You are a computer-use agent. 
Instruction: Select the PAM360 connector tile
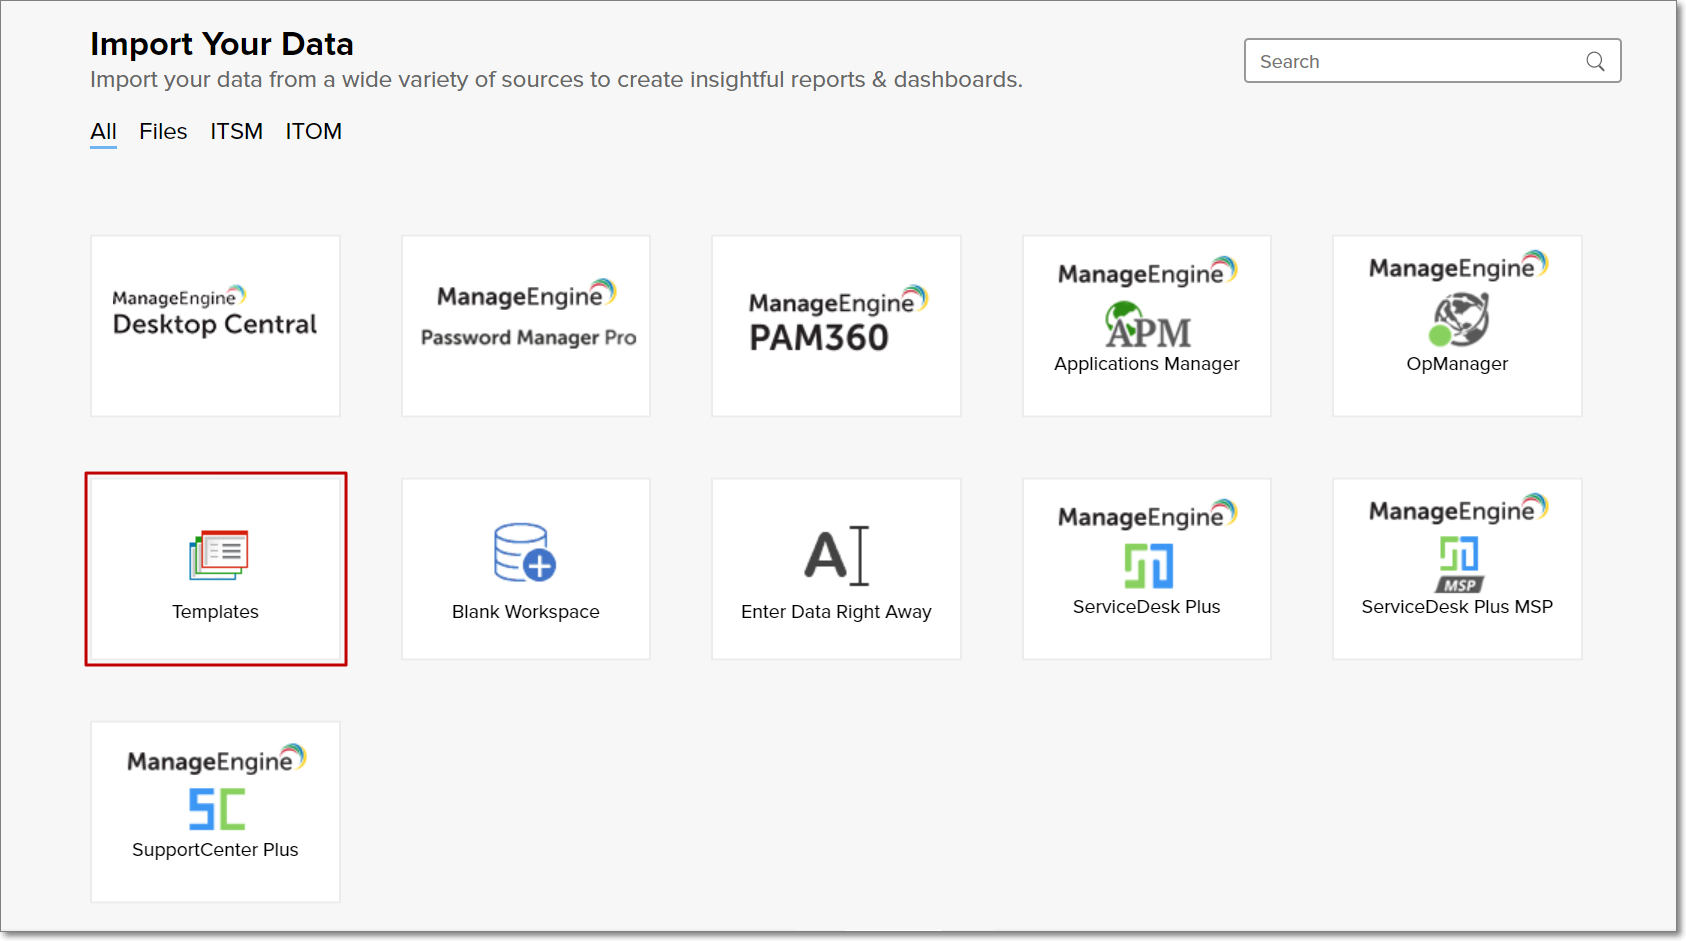pyautogui.click(x=836, y=326)
